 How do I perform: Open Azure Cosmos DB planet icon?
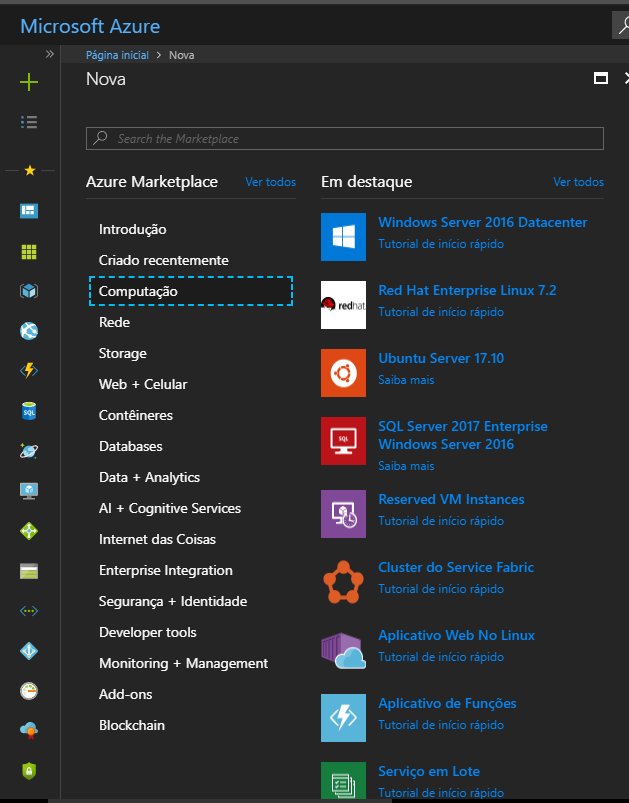coord(29,451)
